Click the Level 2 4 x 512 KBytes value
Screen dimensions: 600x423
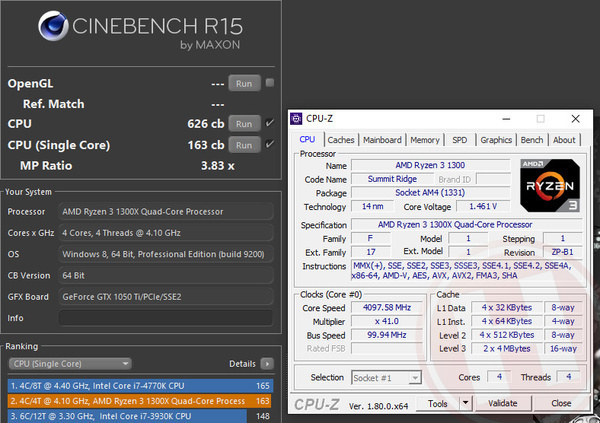coord(507,335)
